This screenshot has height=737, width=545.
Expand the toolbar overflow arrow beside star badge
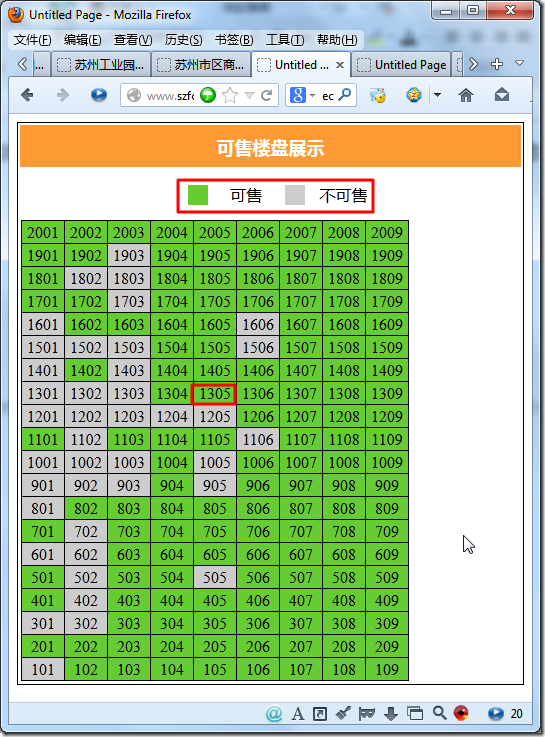437,95
